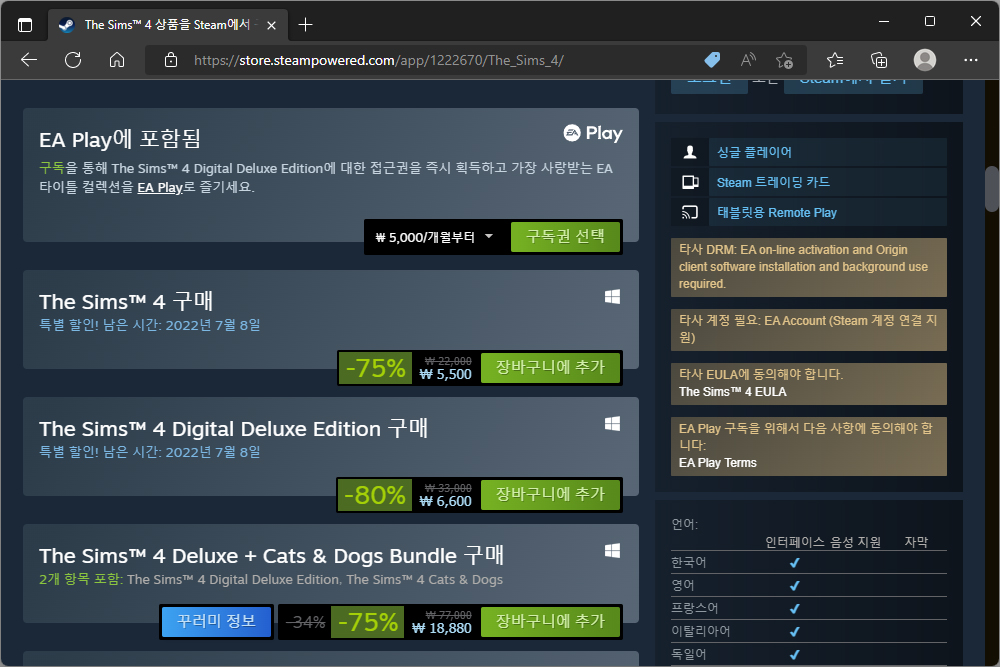Image resolution: width=1000 pixels, height=667 pixels.
Task: Add this page to favorites
Action: point(784,61)
